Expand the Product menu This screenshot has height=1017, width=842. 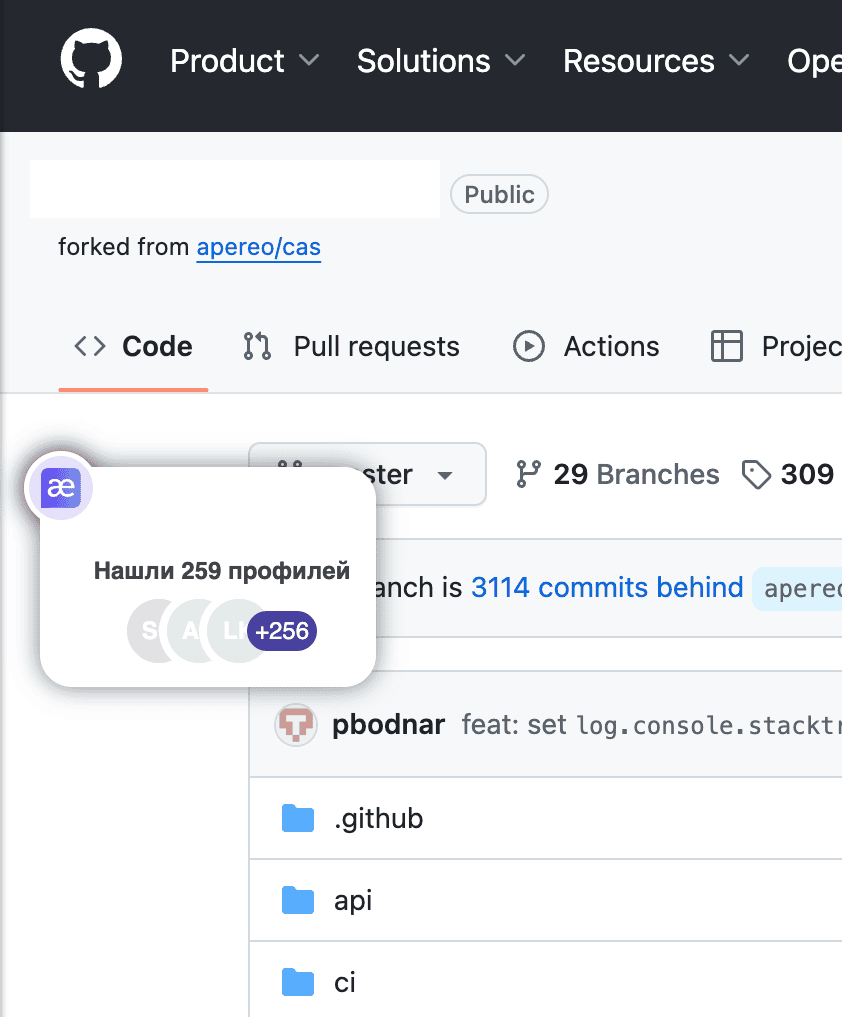244,61
